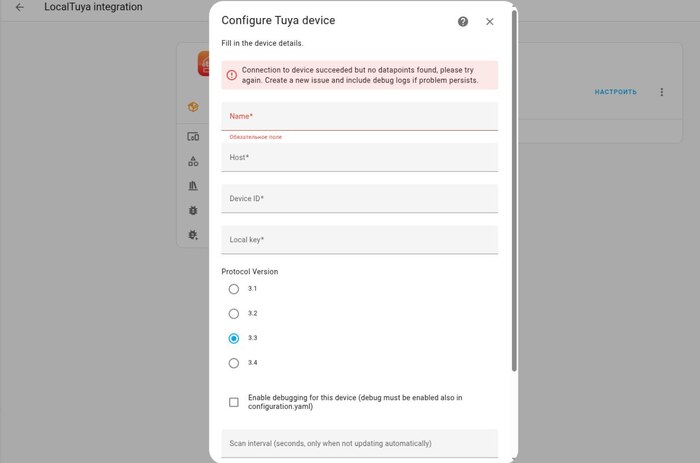This screenshot has height=463, width=700.
Task: Click the 'Connection to device succeeded' error message
Action: tap(360, 75)
